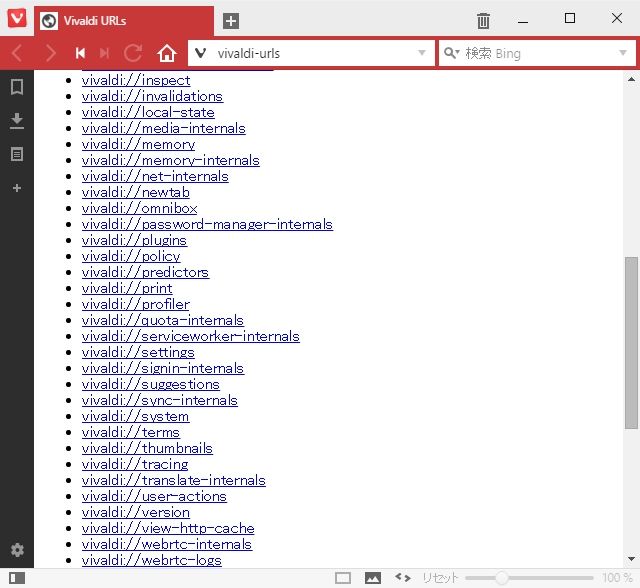Open the Vivaldi menu logo button
Viewport: 640px width, 588px height.
[17, 18]
